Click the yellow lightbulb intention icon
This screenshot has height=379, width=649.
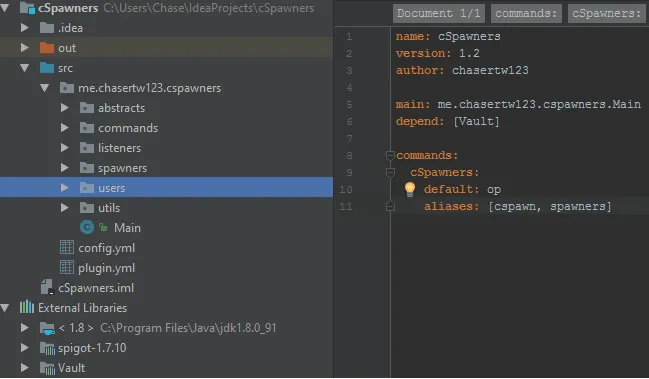point(409,189)
